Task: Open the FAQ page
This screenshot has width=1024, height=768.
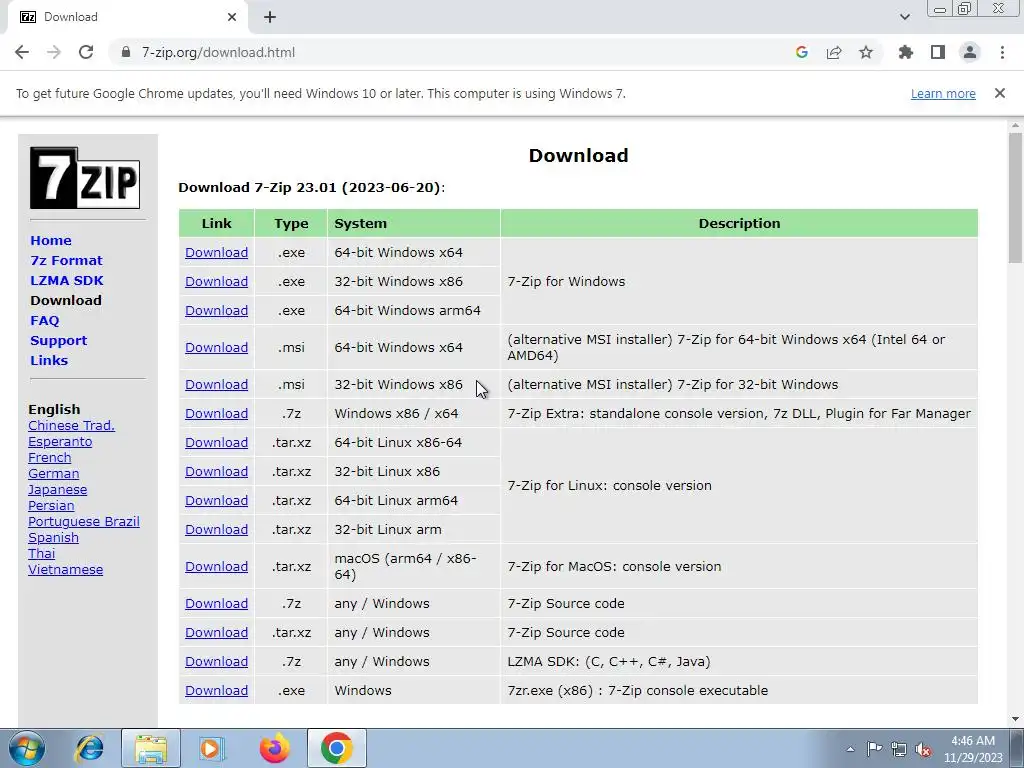Action: tap(44, 321)
